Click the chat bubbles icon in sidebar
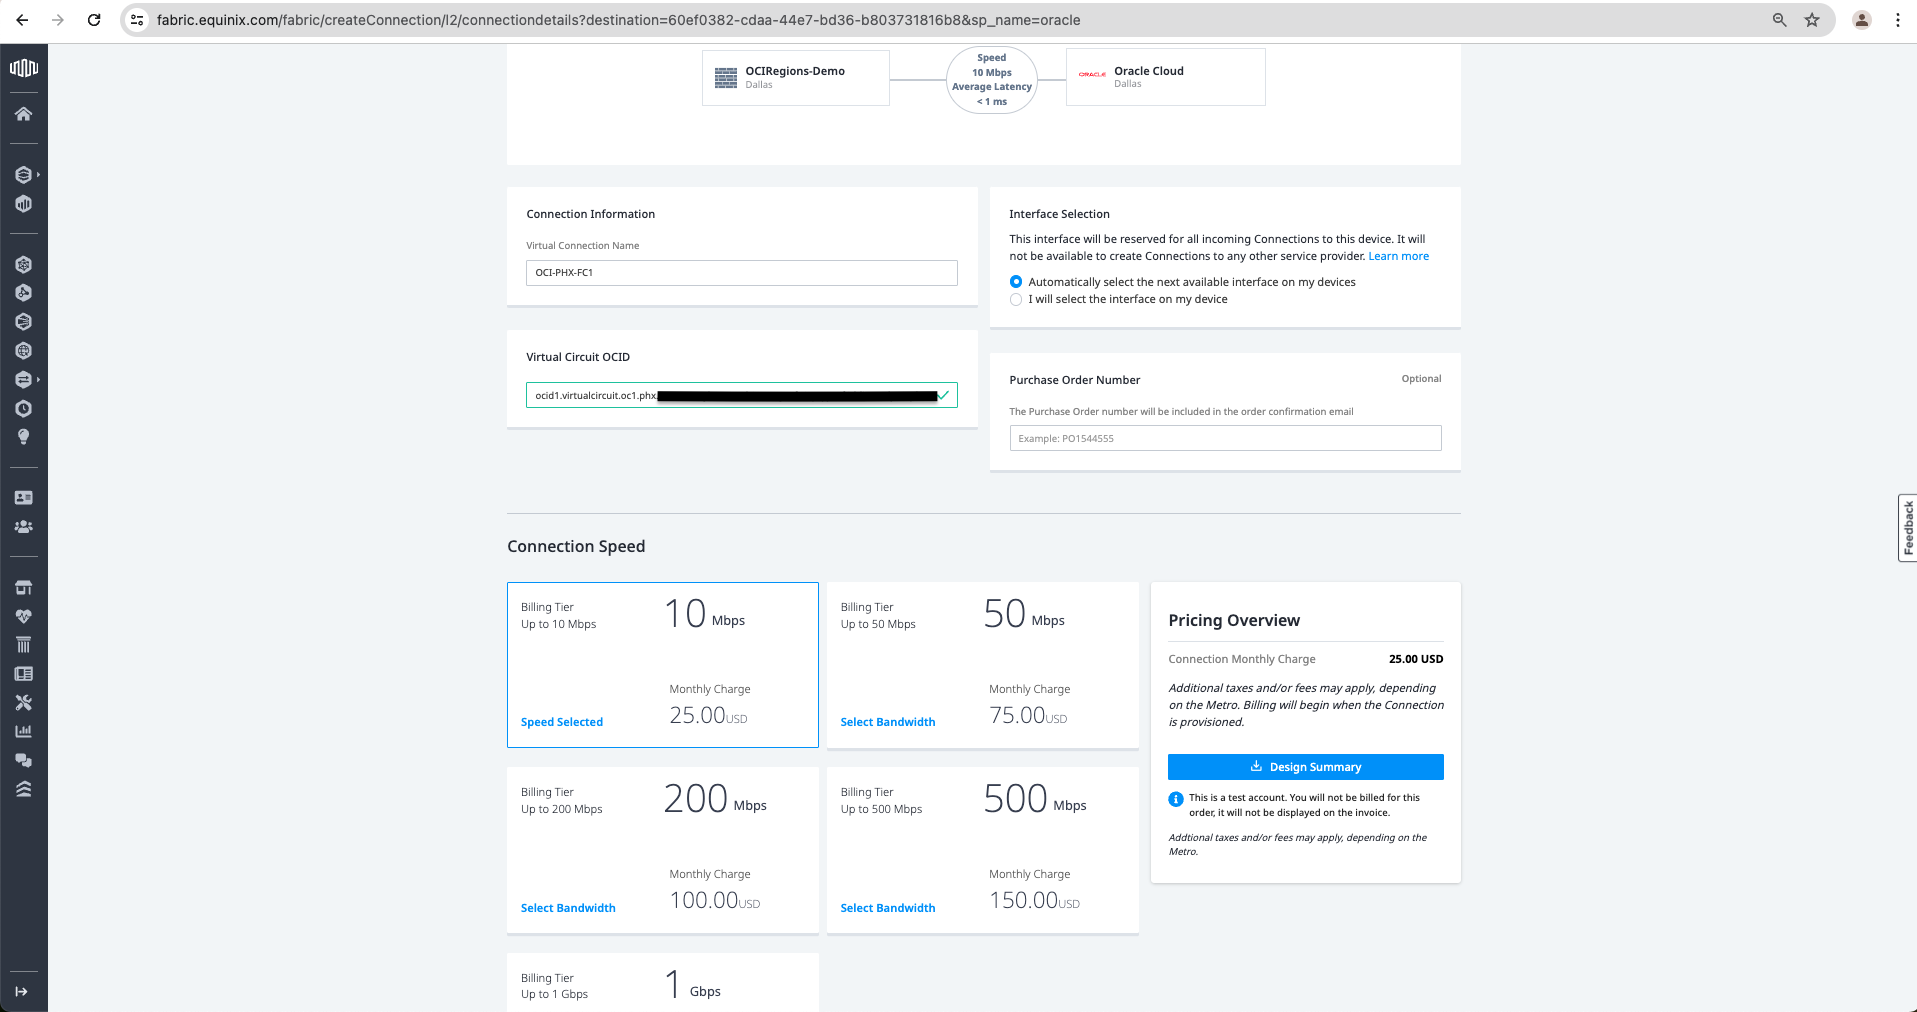The image size is (1917, 1012). 23,760
